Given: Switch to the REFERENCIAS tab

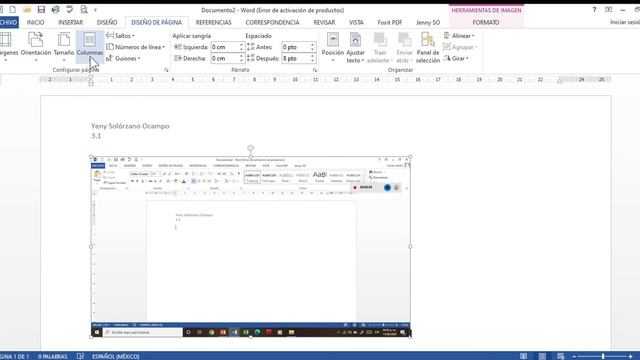Looking at the screenshot, I should 213,22.
